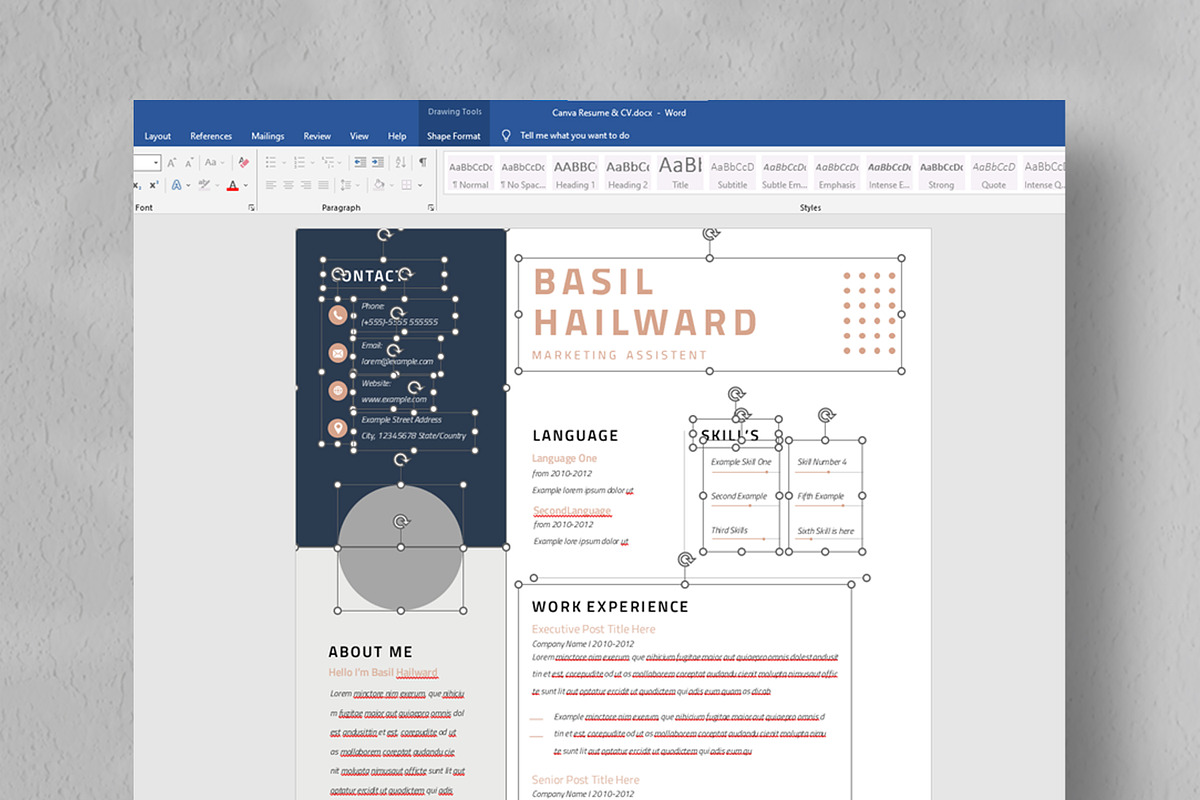The height and width of the screenshot is (800, 1200).
Task: Apply the No Spacing style
Action: (523, 173)
